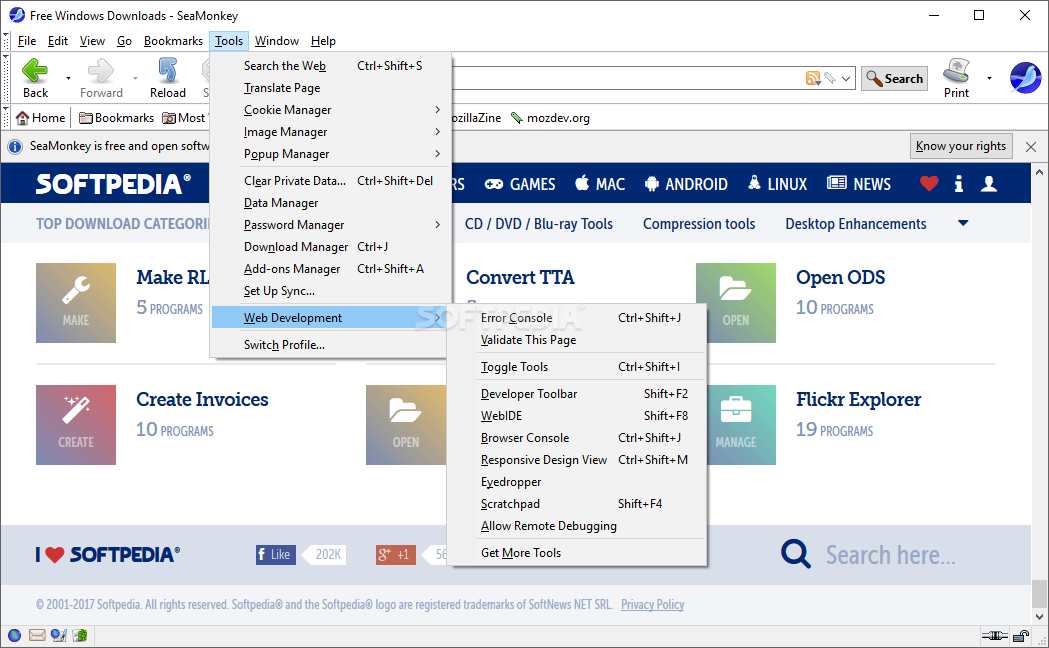Viewport: 1049px width, 648px height.
Task: Select Switch Profile menu item
Action: pyautogui.click(x=330, y=345)
